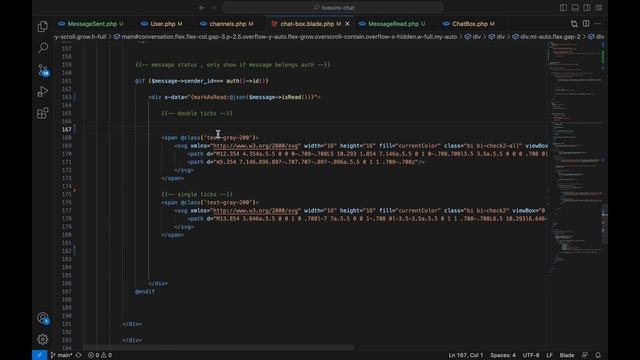Open notifications bell in status bar
This screenshot has height=360, width=640.
598,355
